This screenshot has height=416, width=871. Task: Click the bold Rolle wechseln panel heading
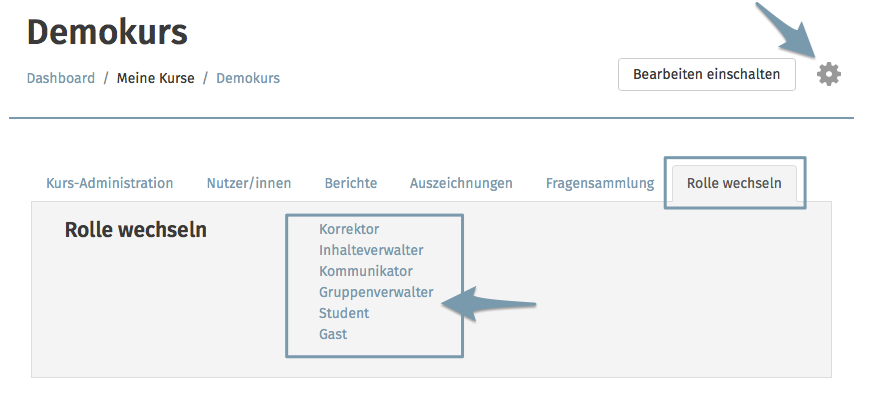pos(136,230)
